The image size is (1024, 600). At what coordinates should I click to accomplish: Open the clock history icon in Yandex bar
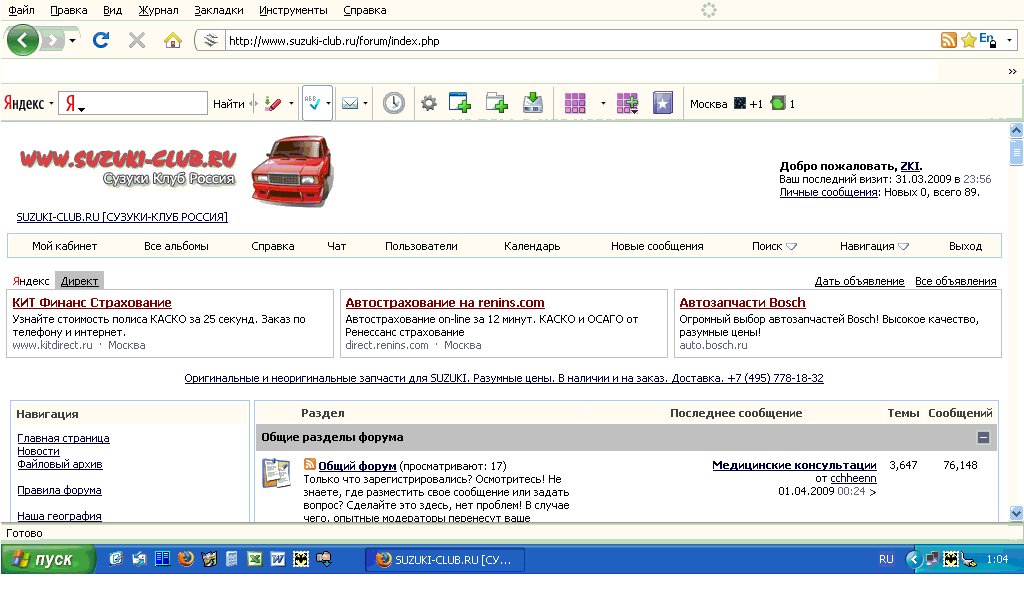394,103
